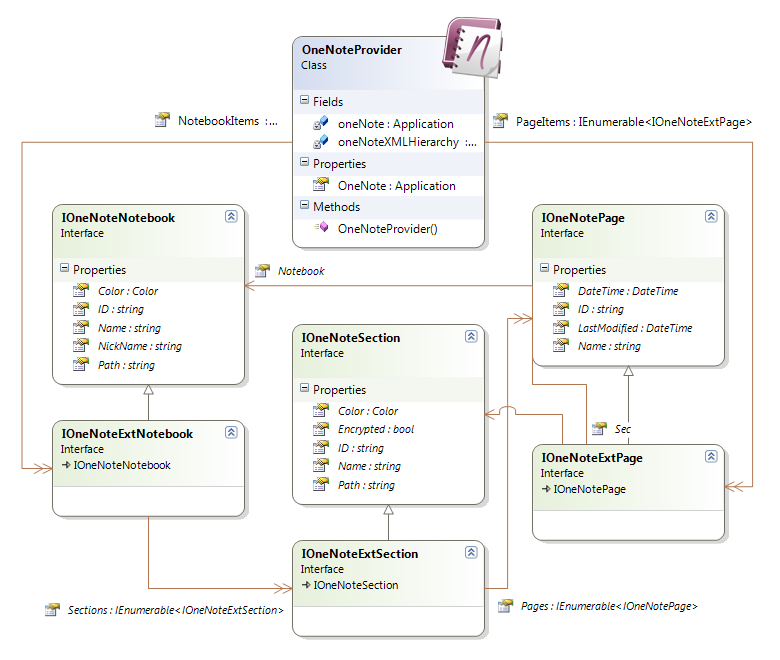780x660 pixels.
Task: Select 'OneNoteProvider()' method text
Action: (x=388, y=229)
